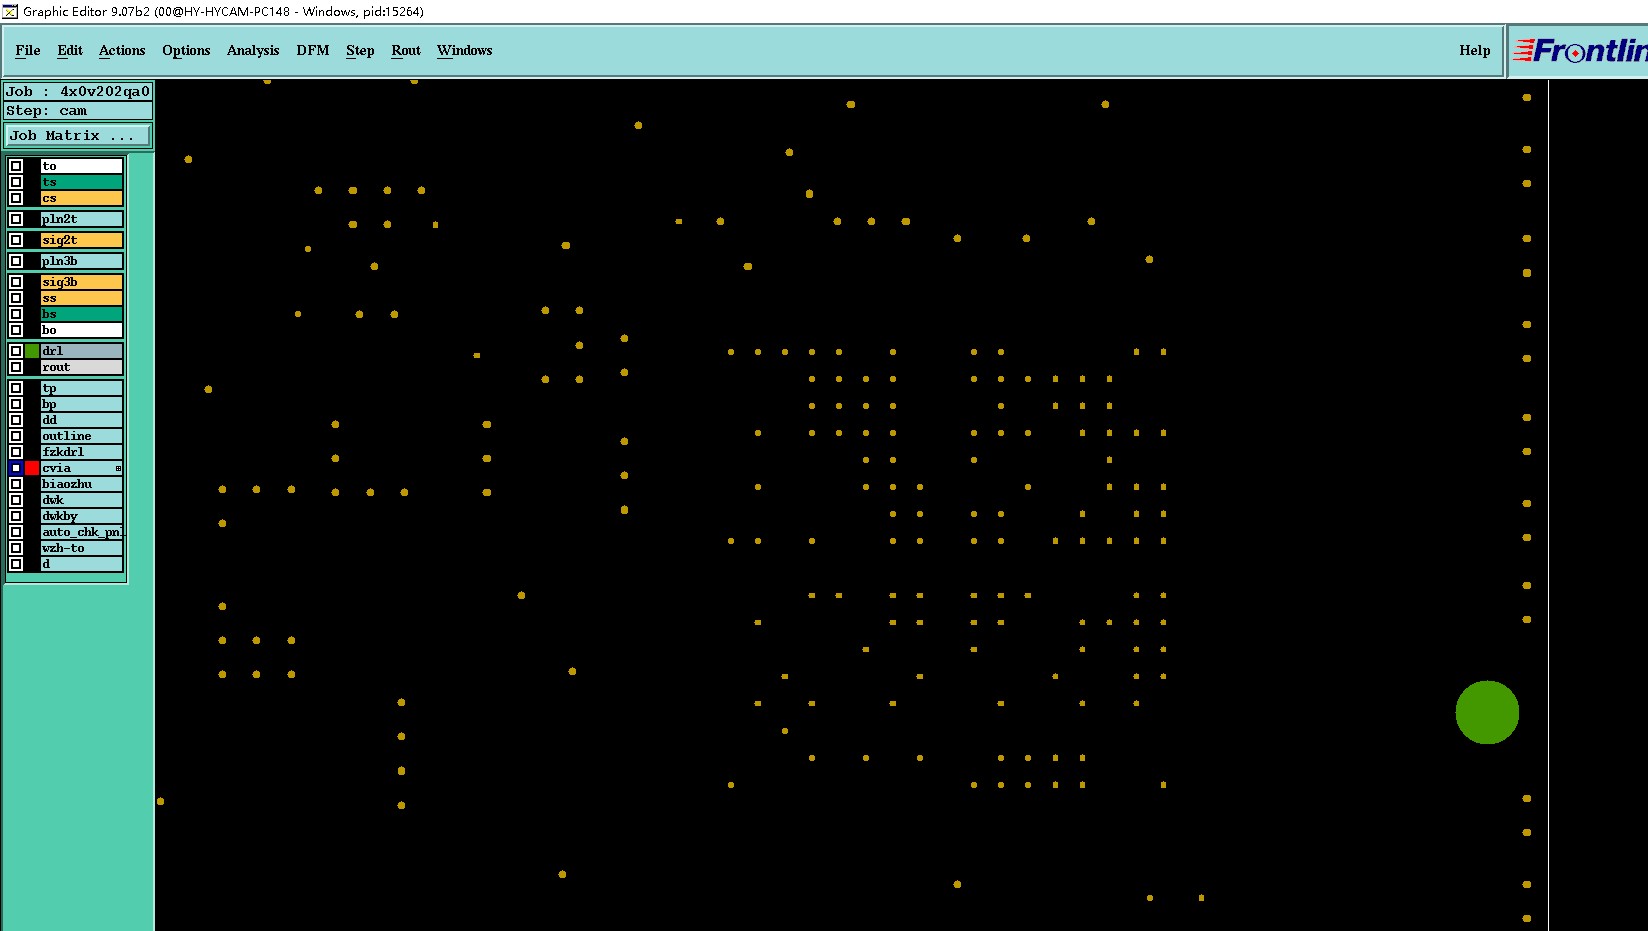Select the layer name 'biaozhu'

tap(82, 484)
